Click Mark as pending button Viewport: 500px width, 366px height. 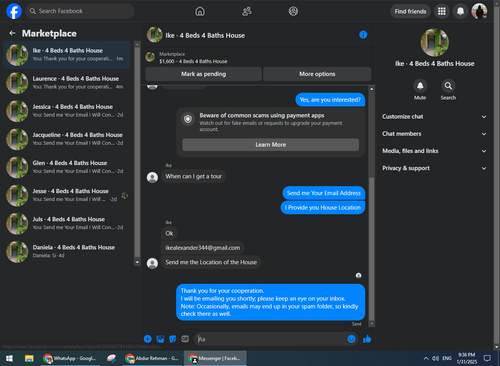pyautogui.click(x=203, y=74)
